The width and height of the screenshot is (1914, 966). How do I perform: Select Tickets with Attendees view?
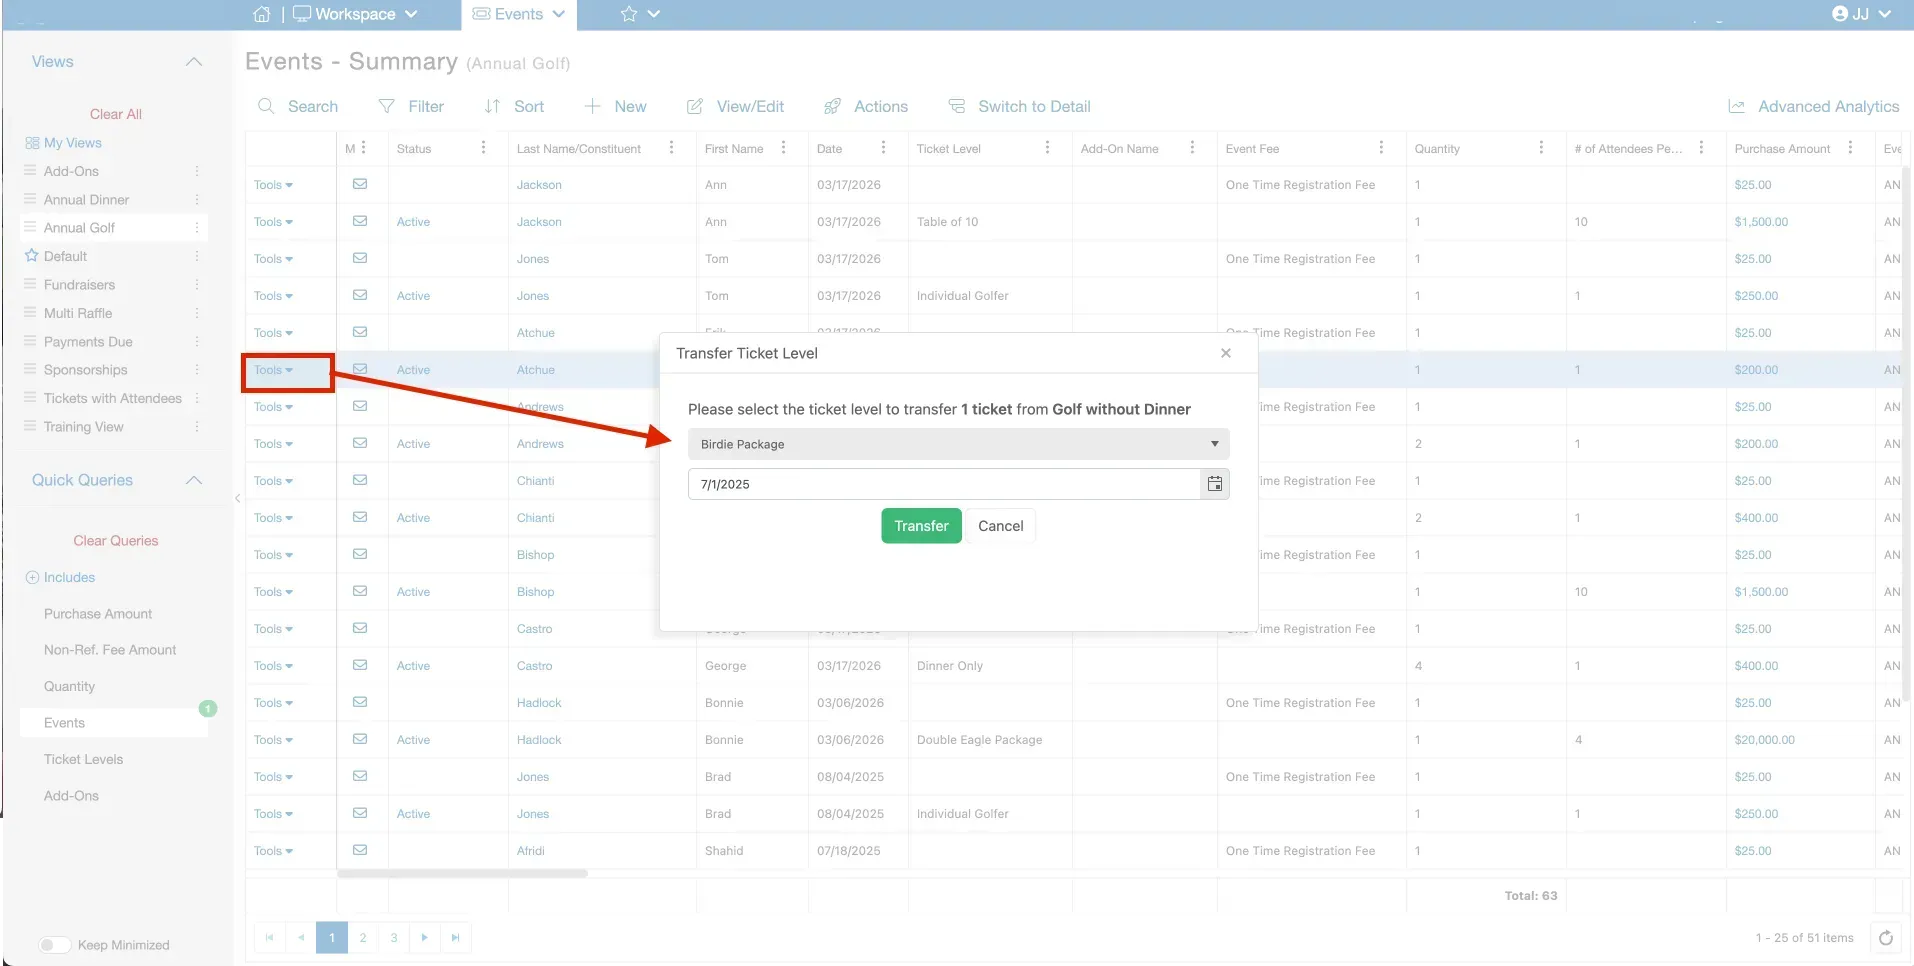click(113, 398)
